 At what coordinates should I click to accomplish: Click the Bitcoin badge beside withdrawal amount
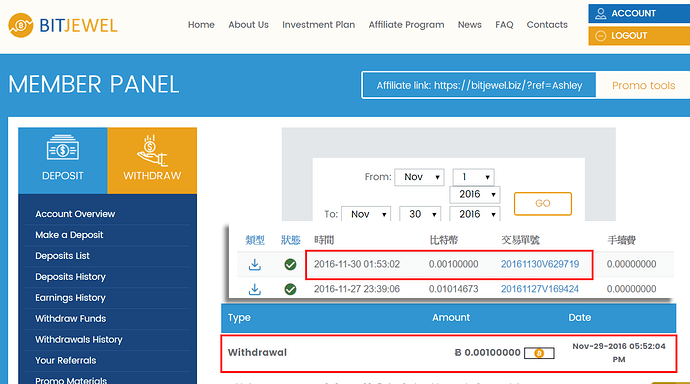539,353
